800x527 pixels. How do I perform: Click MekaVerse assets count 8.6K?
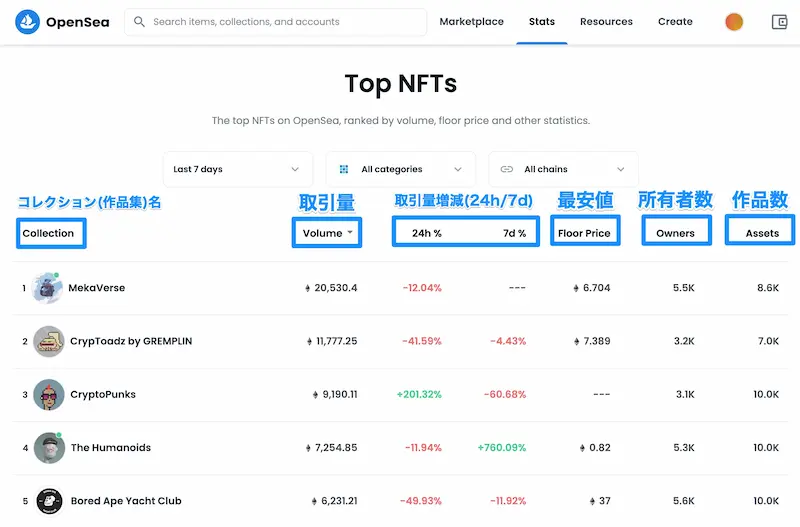(x=768, y=288)
